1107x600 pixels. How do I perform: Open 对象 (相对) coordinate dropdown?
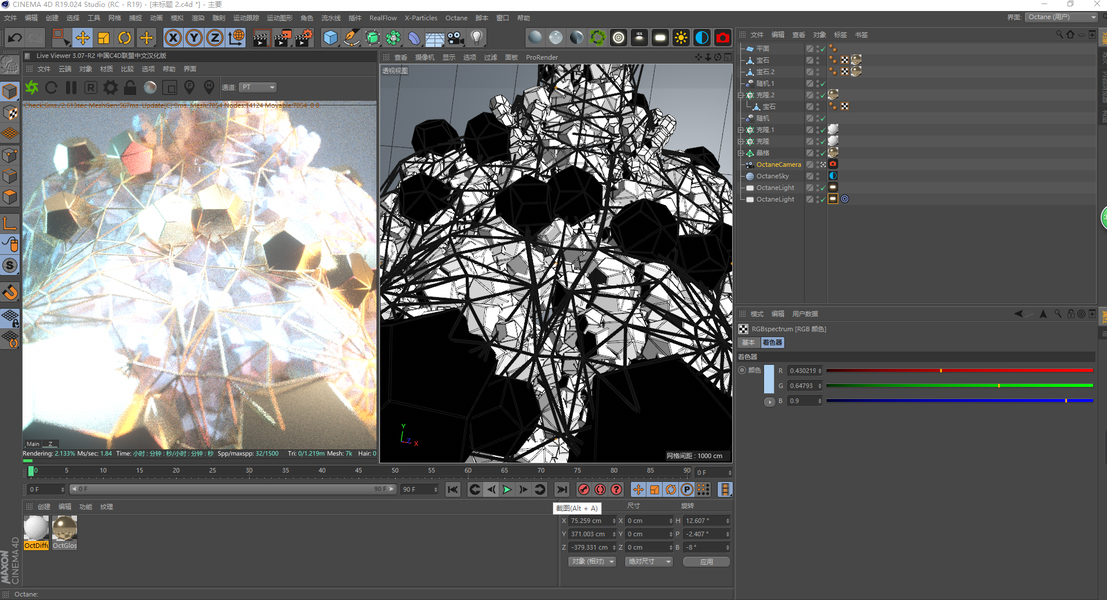click(592, 562)
